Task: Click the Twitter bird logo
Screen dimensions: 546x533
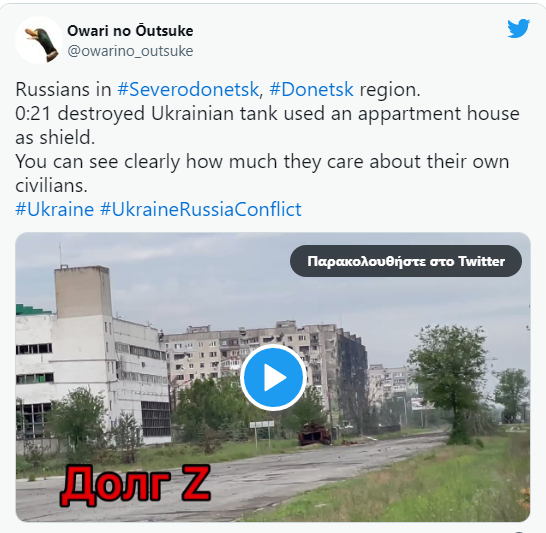Action: click(518, 29)
